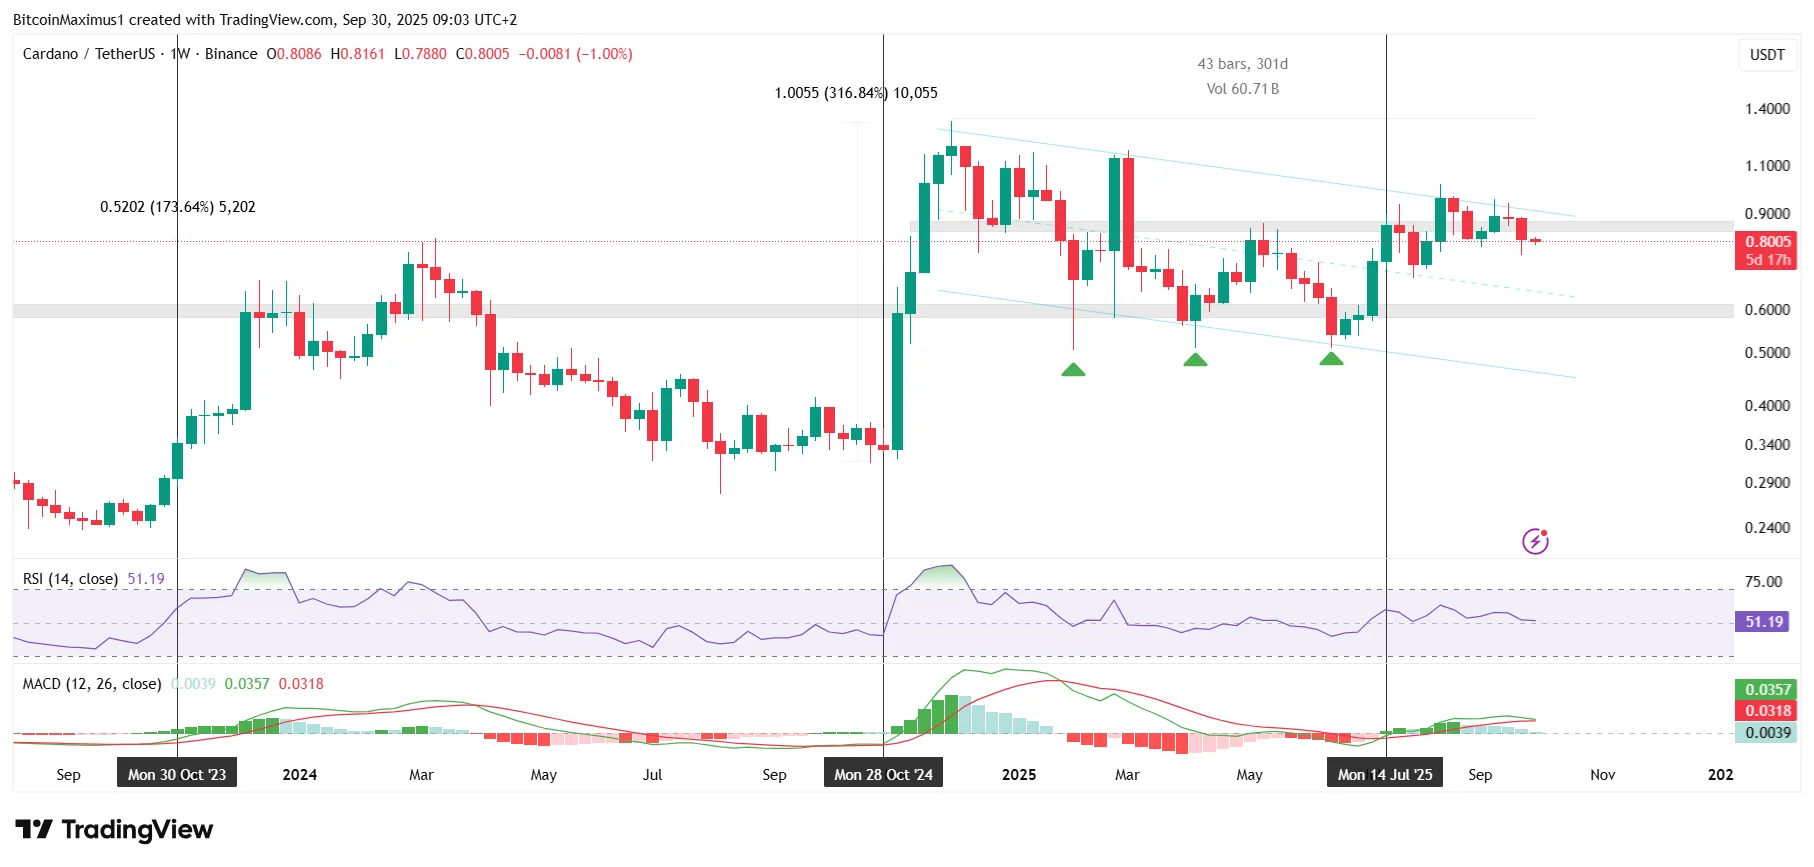Click the 1.0055 (316.84%) measurement label
Screen dimensions: 1814x867
click(x=856, y=93)
